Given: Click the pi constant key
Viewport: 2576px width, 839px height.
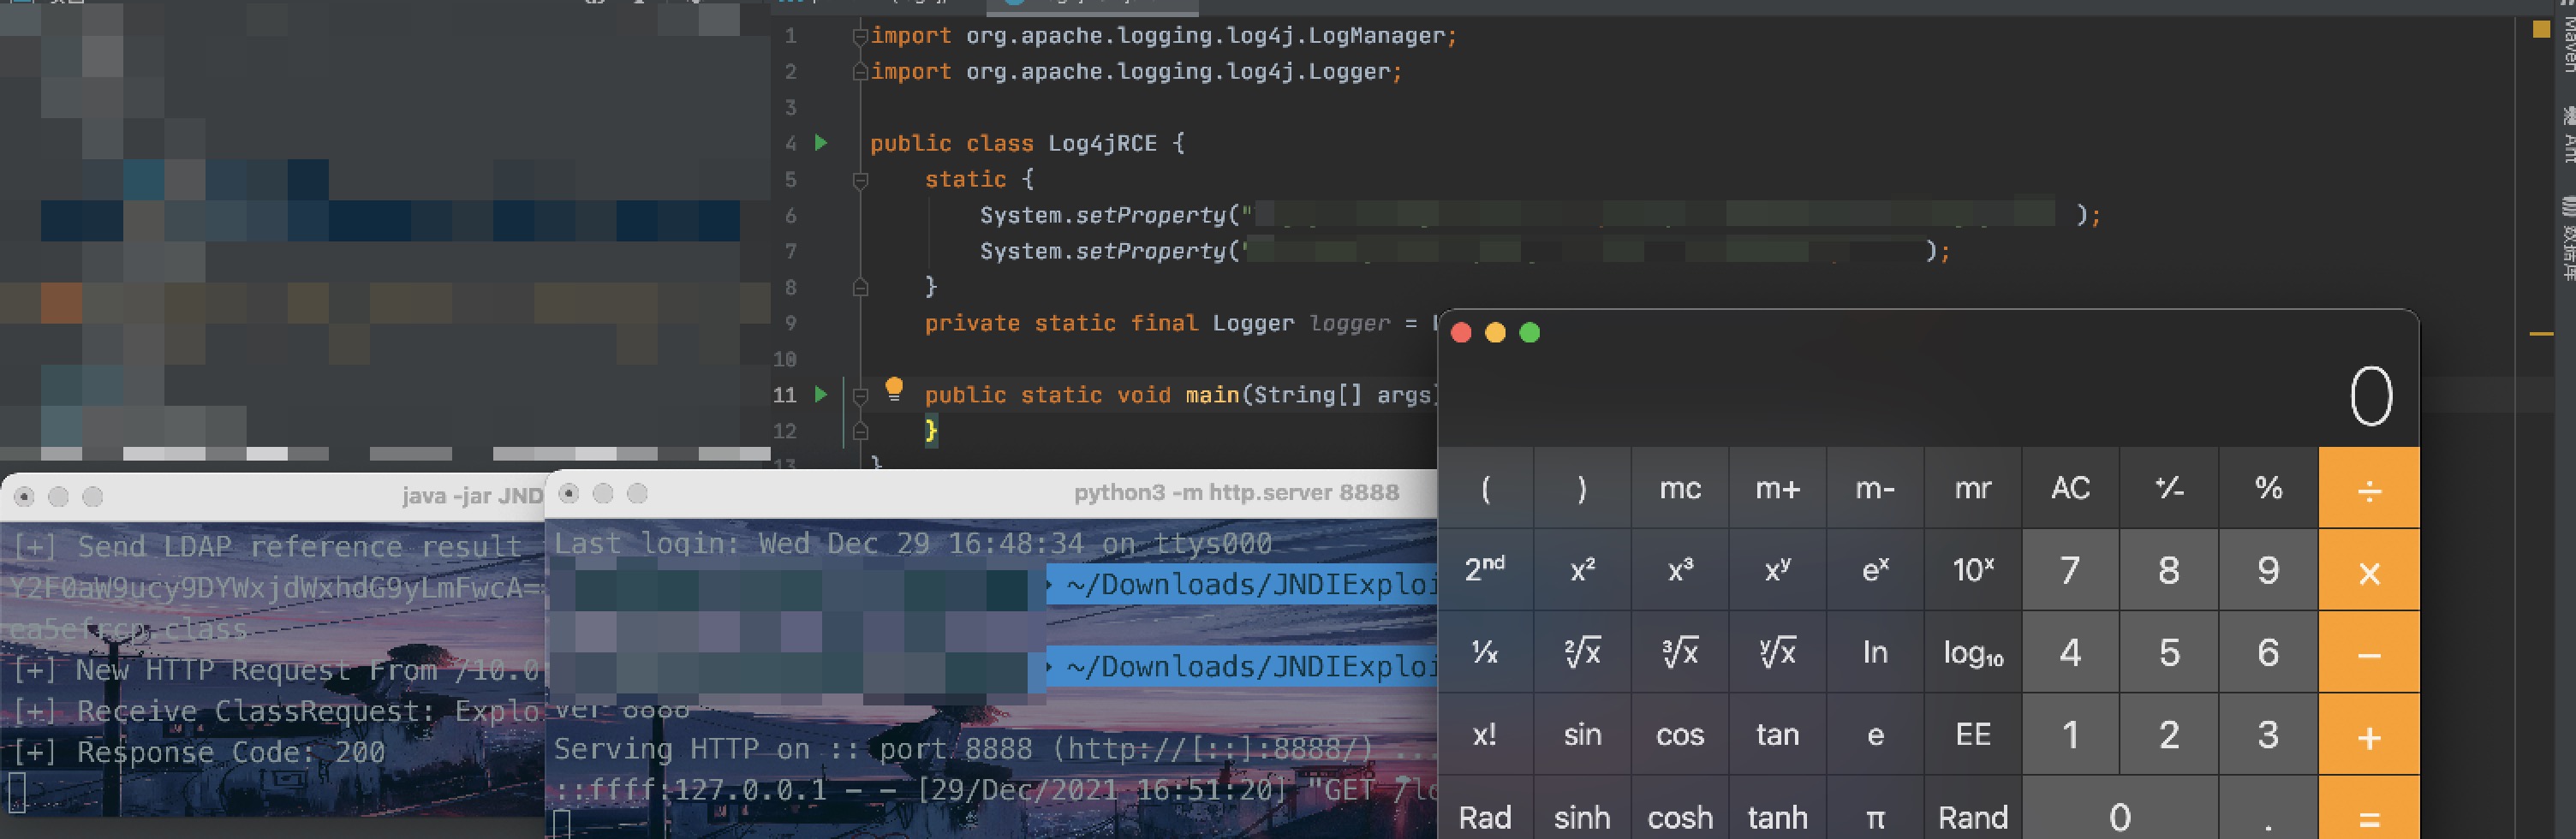Looking at the screenshot, I should click(1875, 808).
